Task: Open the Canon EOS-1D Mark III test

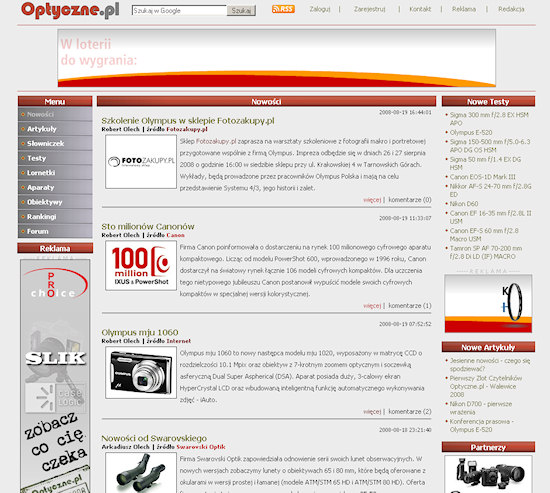Action: pos(483,177)
